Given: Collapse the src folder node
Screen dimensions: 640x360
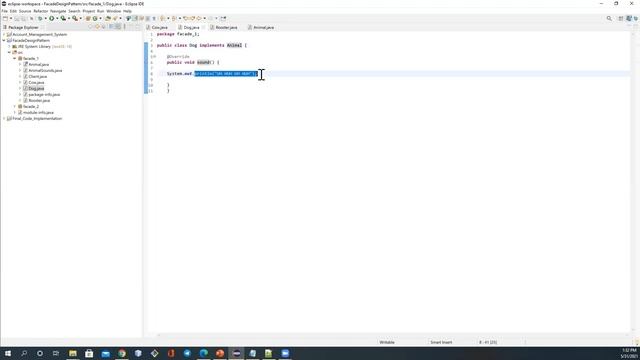Looking at the screenshot, I should coord(9,53).
